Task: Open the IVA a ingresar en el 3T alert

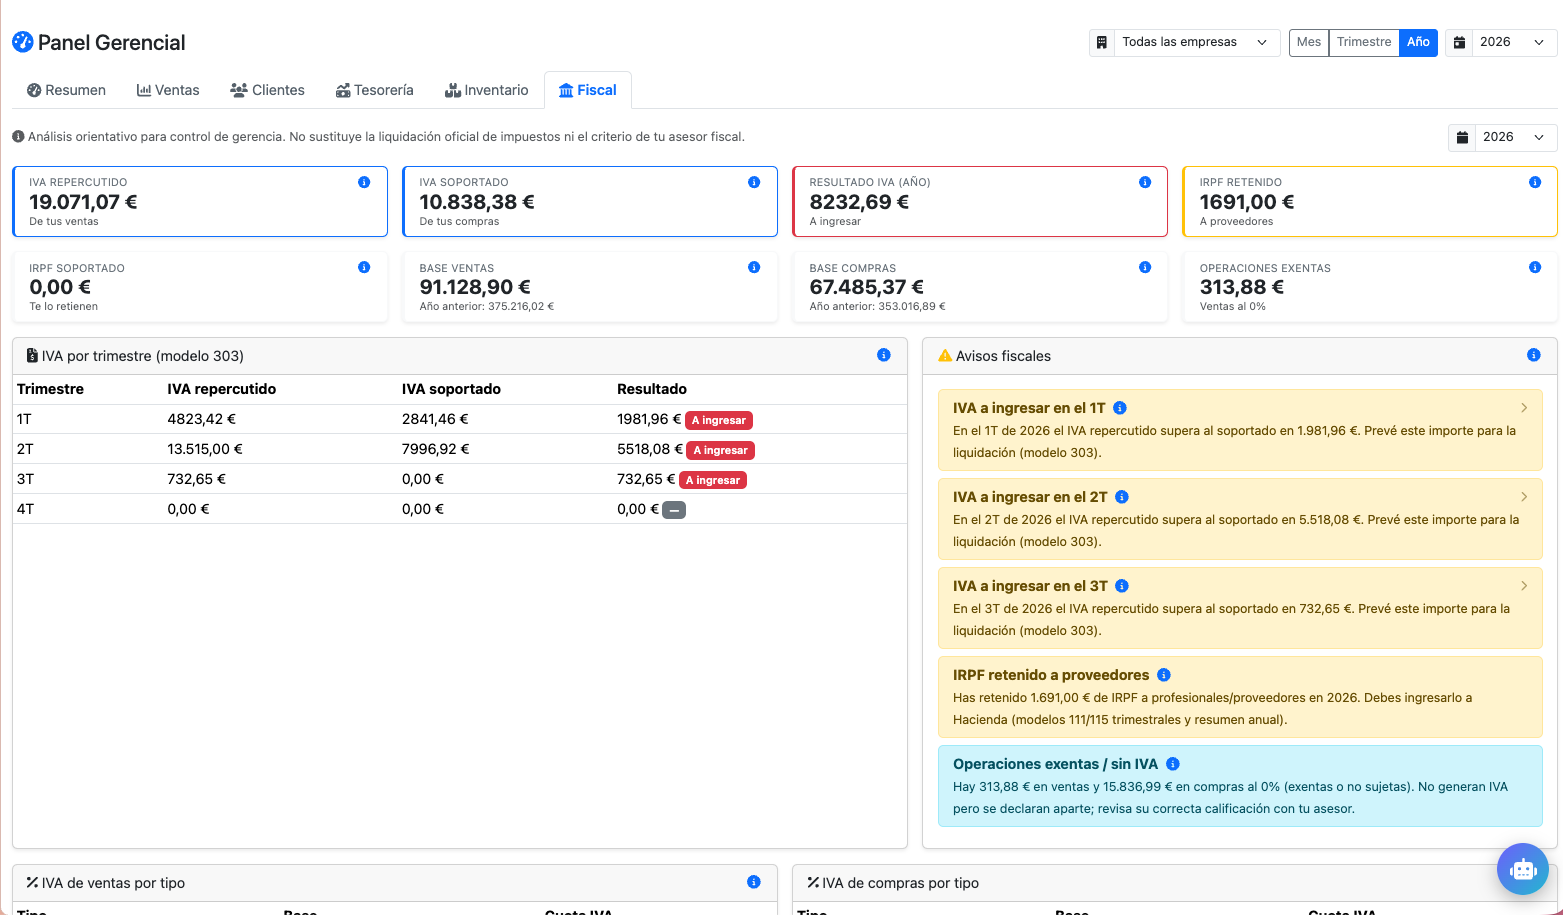Action: coord(1240,608)
